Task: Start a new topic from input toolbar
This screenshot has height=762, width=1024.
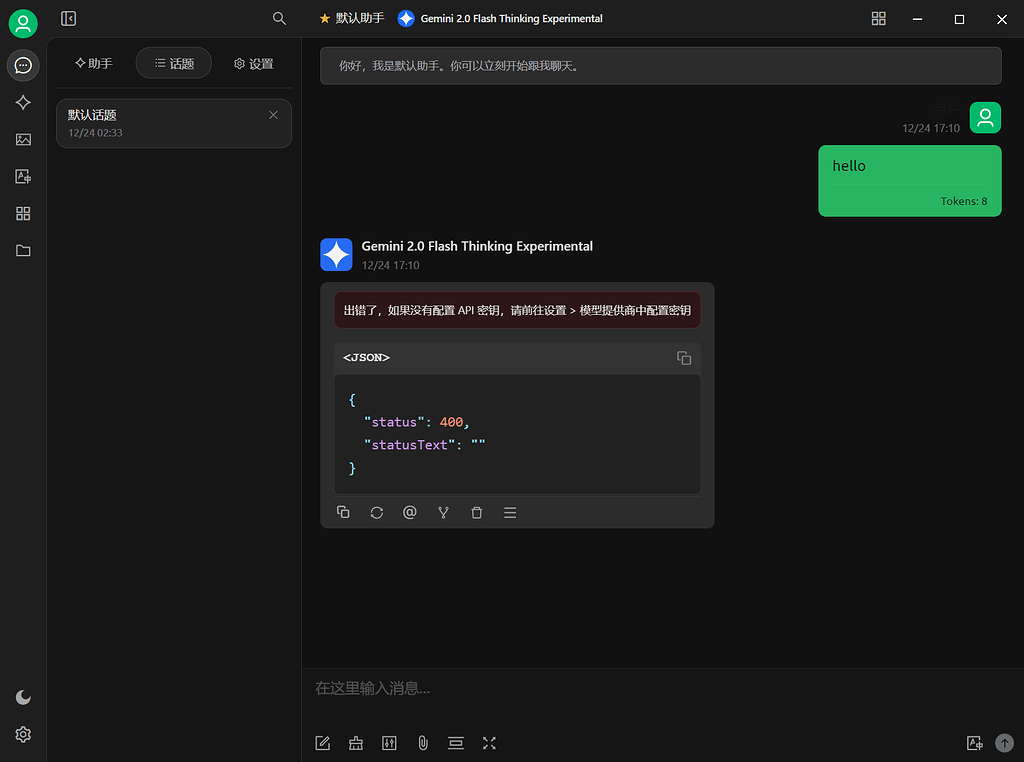Action: 323,743
